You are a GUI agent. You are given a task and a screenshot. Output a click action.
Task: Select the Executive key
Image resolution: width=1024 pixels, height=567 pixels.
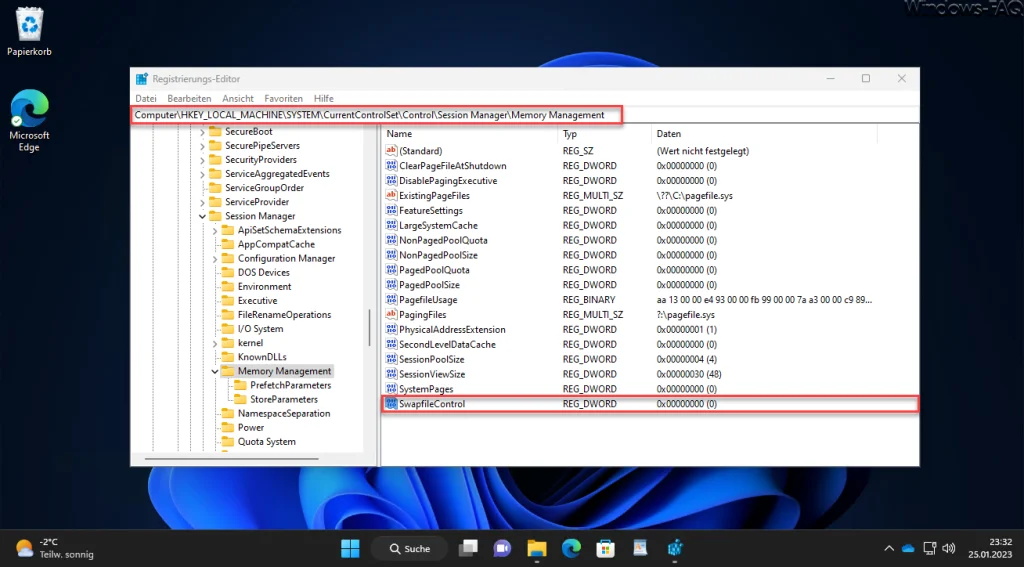click(257, 300)
